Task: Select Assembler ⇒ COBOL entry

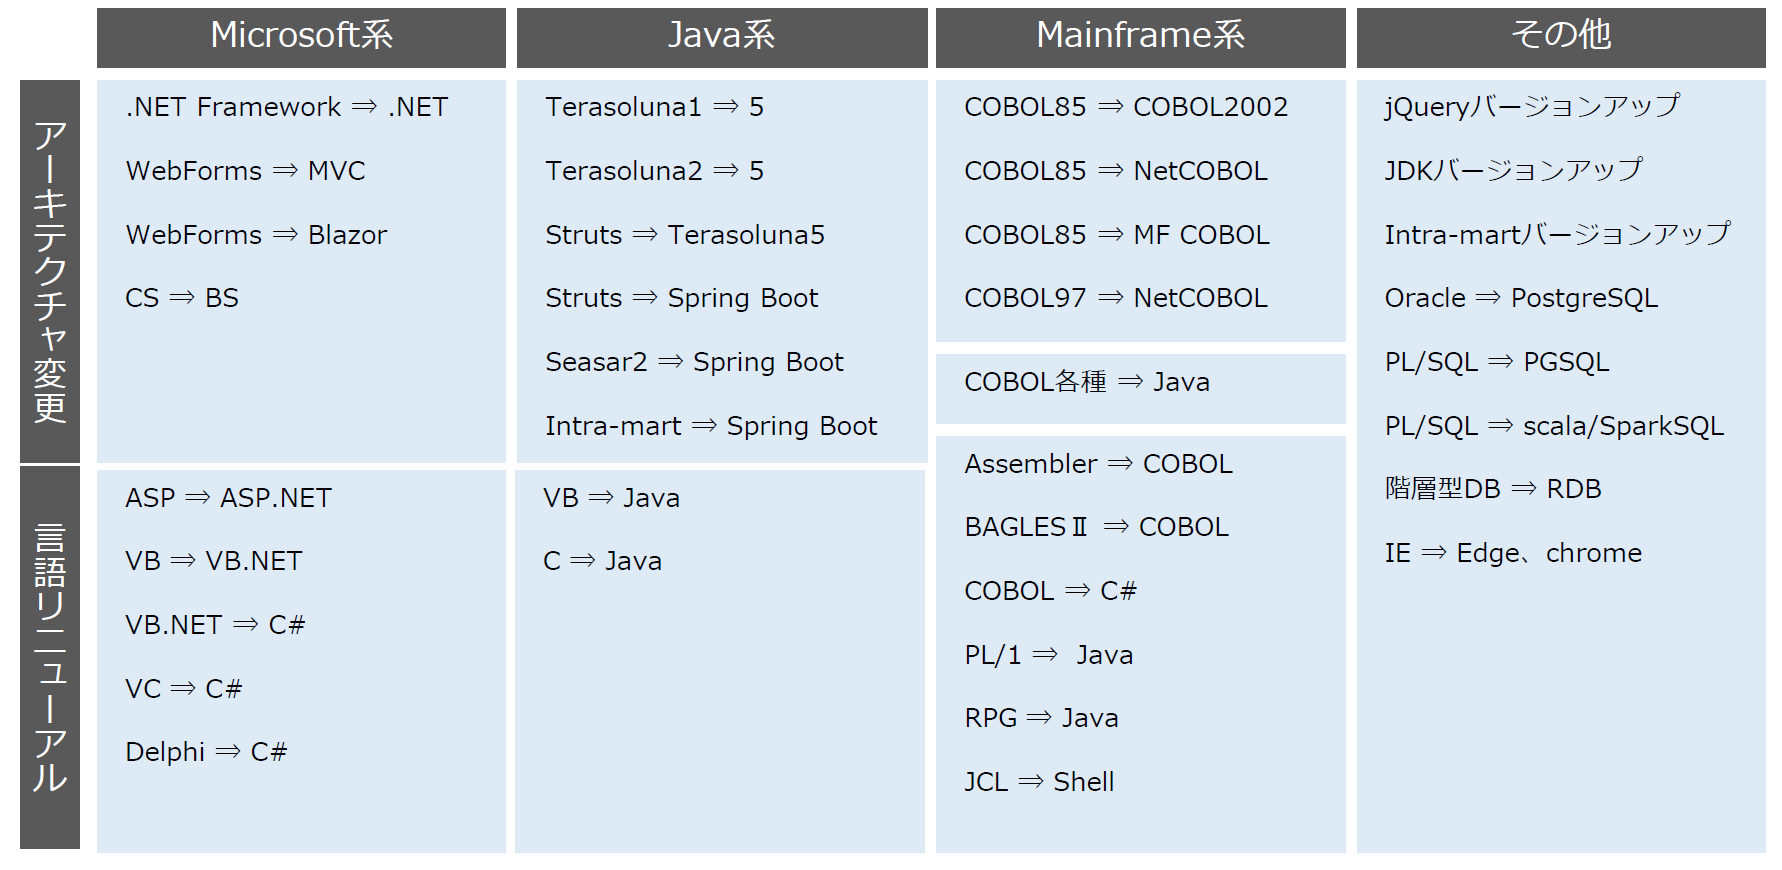Action: tap(1098, 464)
